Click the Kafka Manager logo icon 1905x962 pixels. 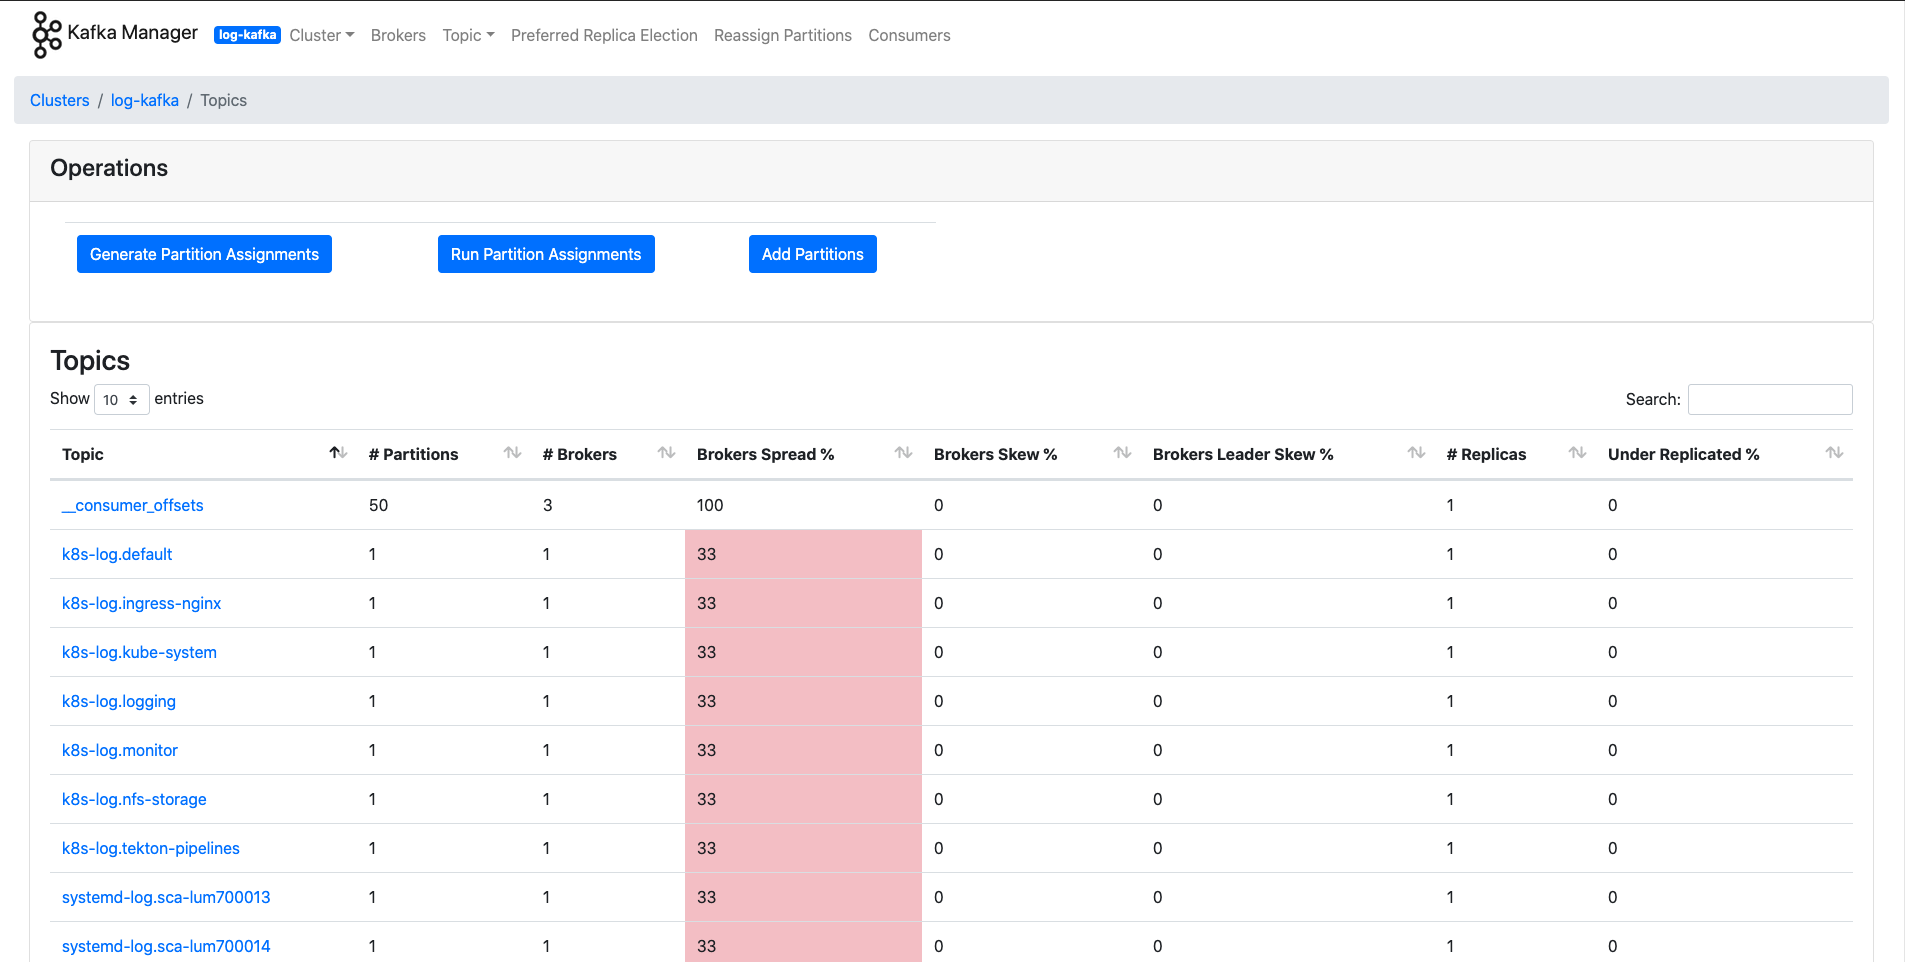46,35
